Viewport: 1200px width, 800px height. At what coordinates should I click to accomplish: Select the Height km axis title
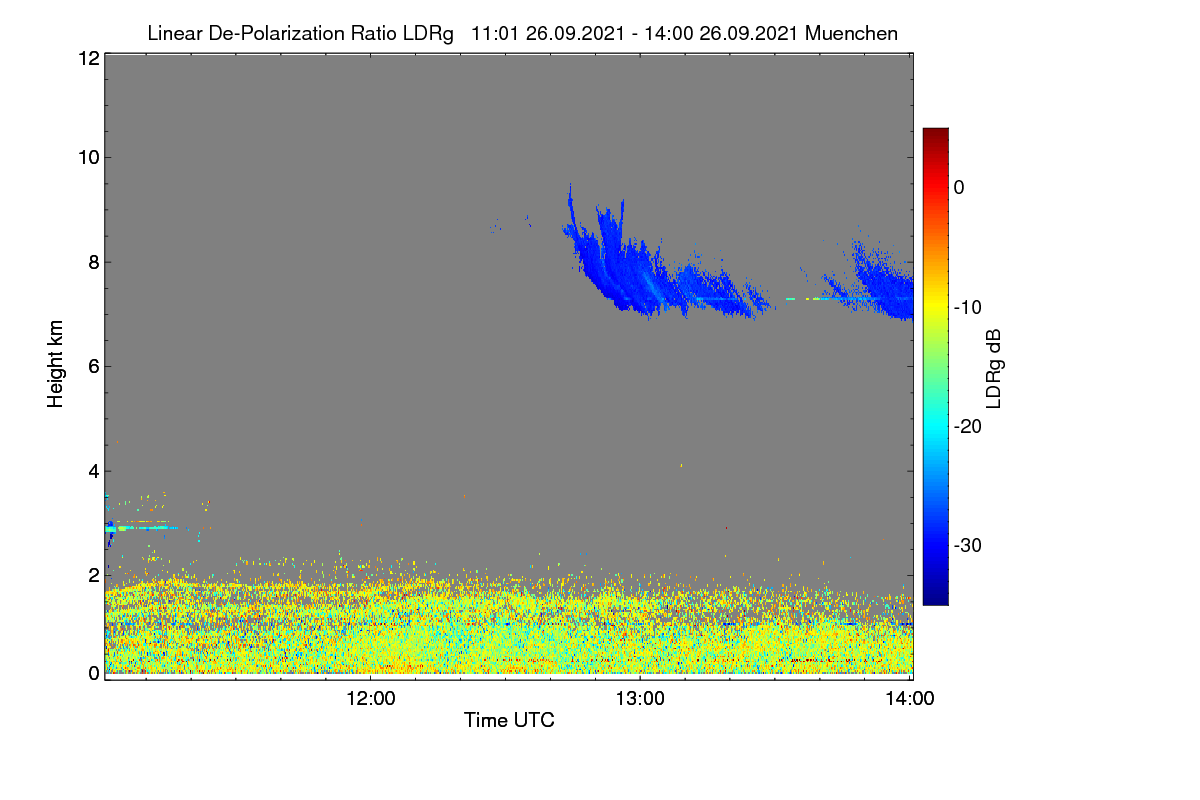coord(56,364)
